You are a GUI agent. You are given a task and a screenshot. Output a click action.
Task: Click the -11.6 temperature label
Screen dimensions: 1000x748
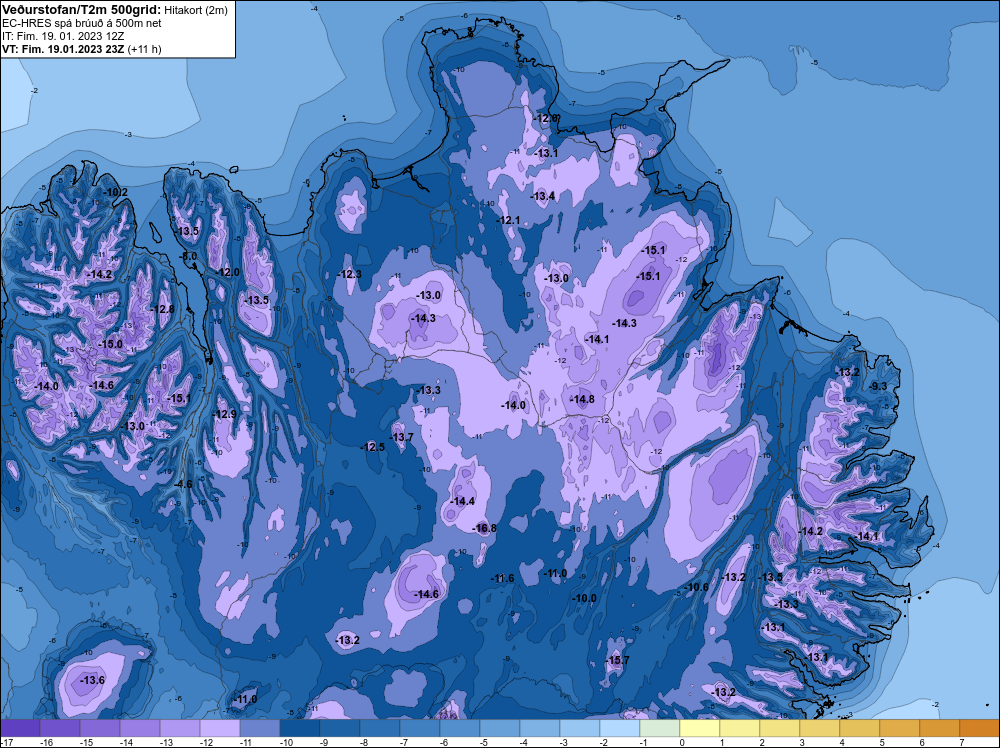point(503,578)
